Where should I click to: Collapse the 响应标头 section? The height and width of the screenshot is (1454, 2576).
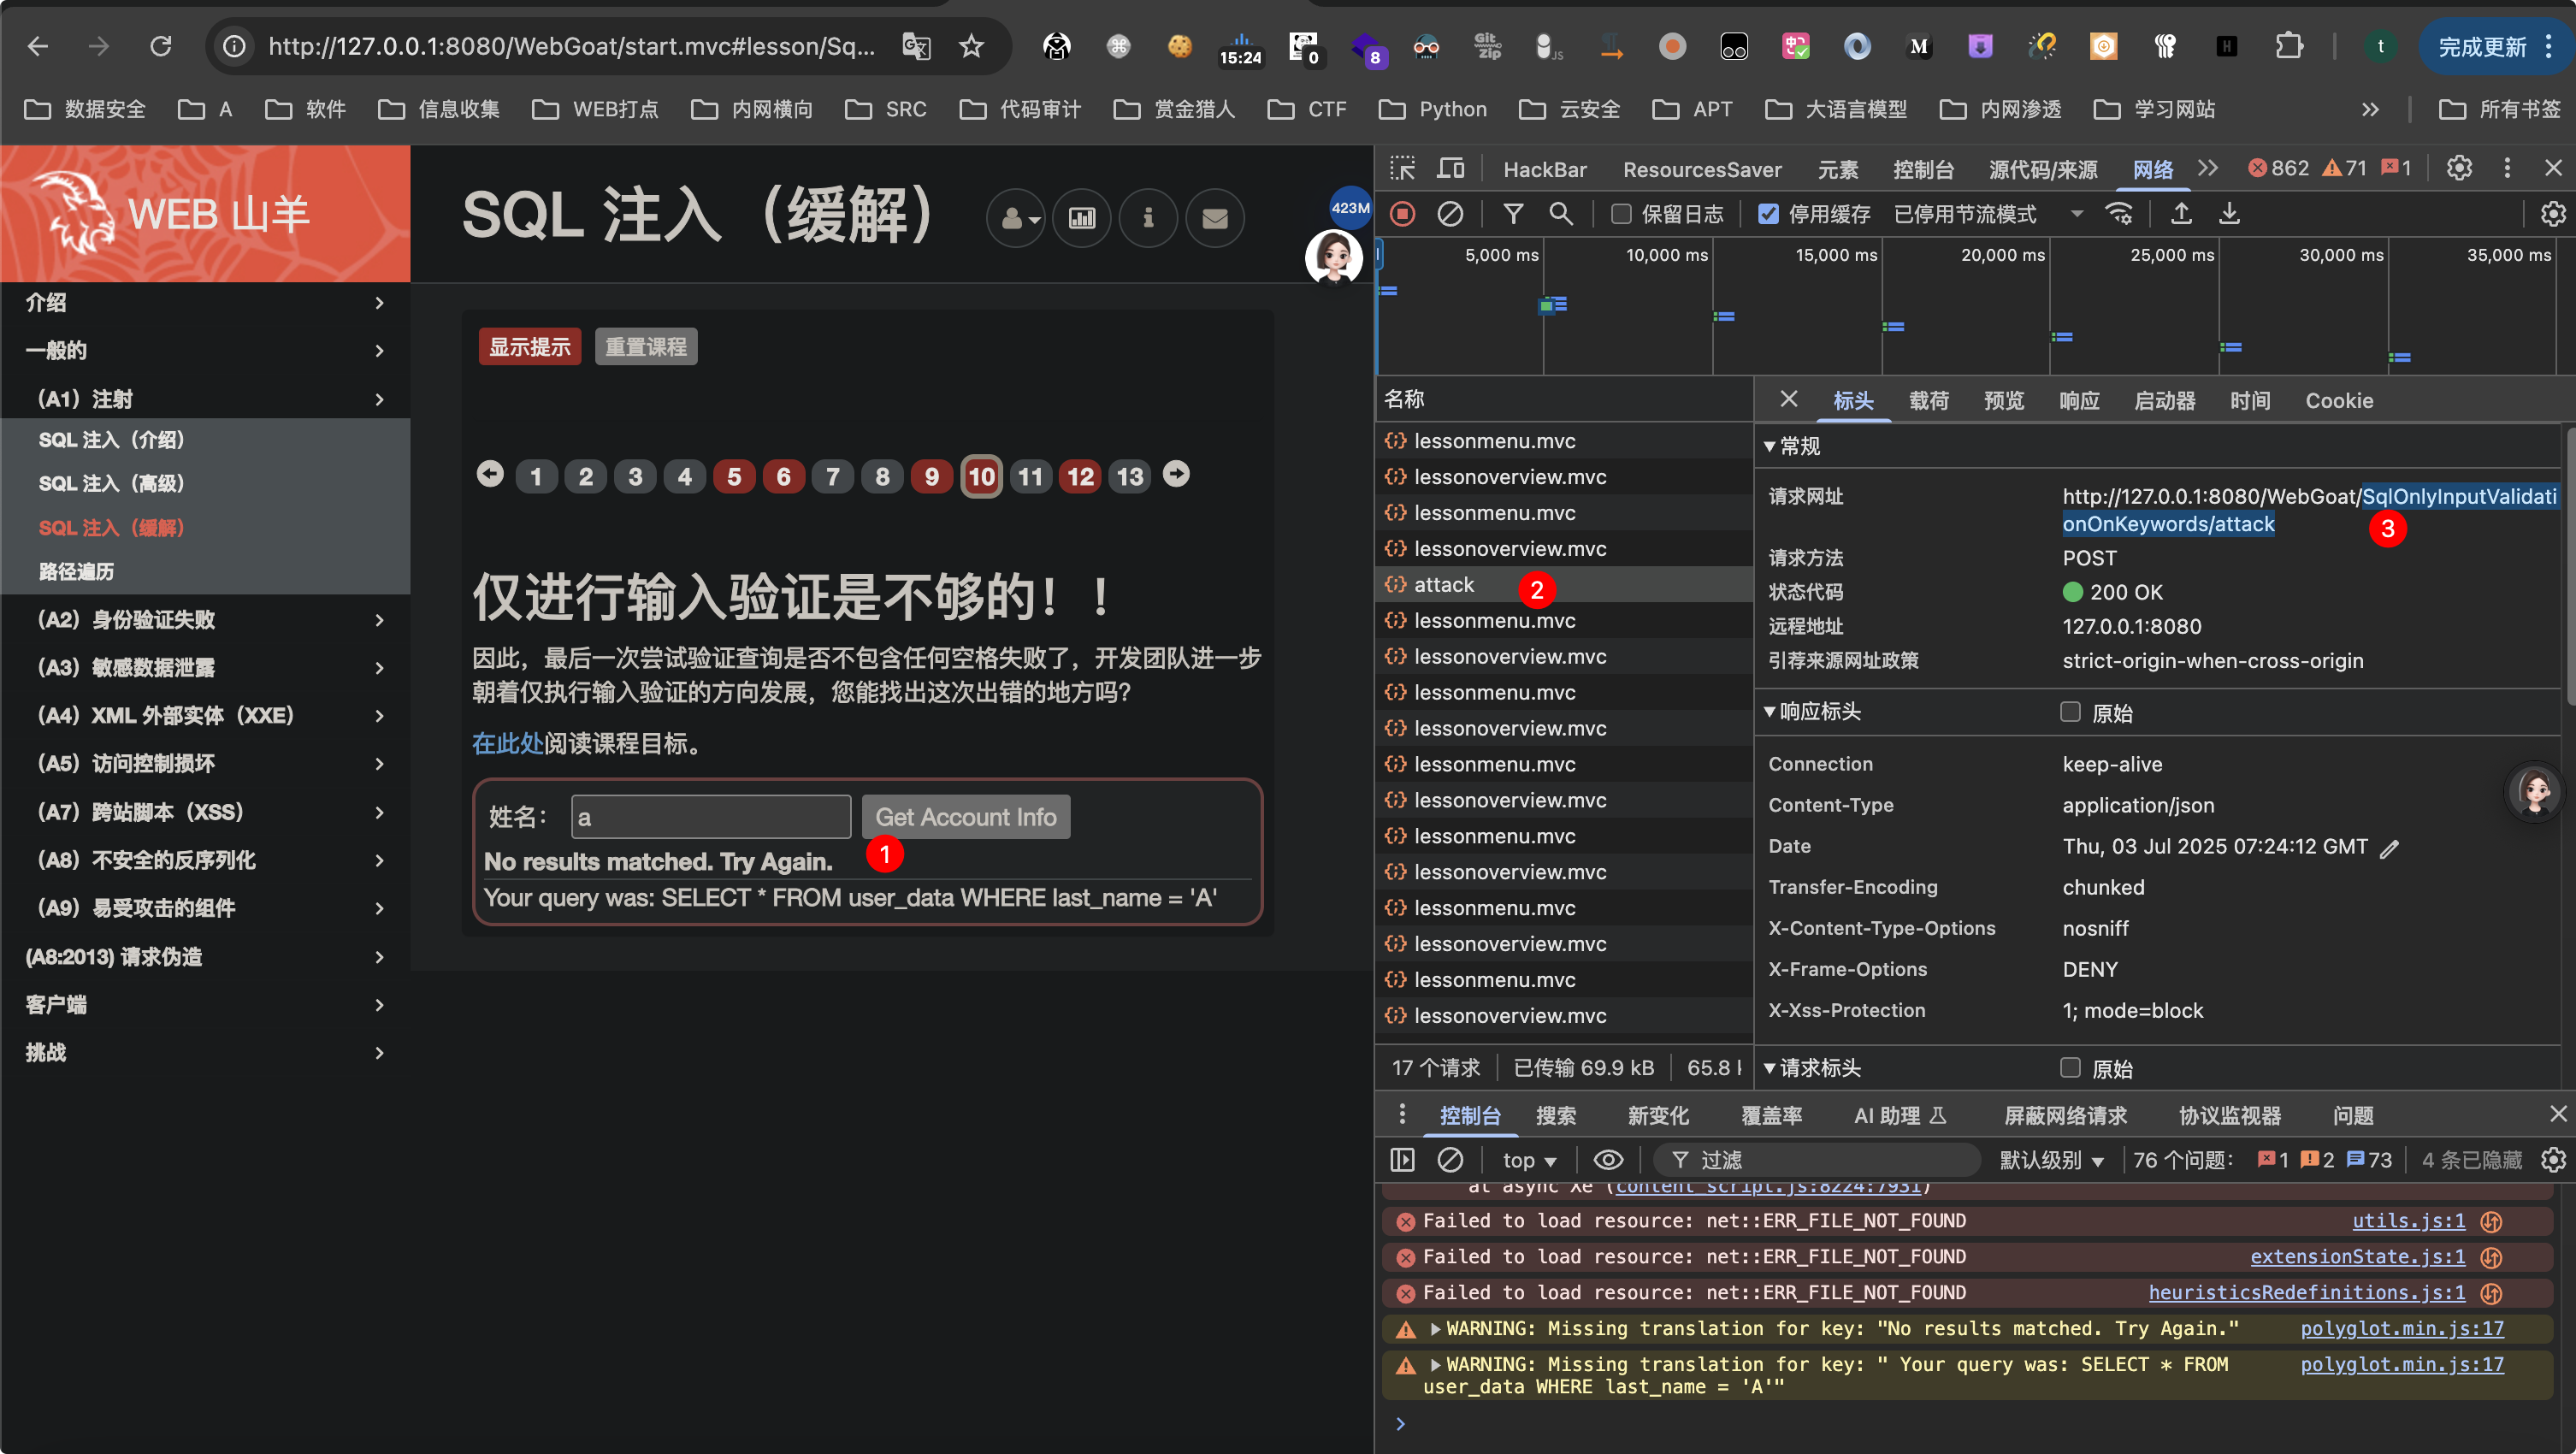pyautogui.click(x=1769, y=712)
